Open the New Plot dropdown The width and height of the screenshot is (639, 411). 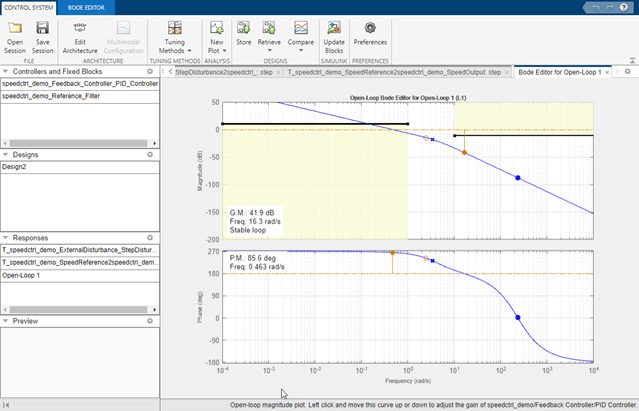coord(216,36)
